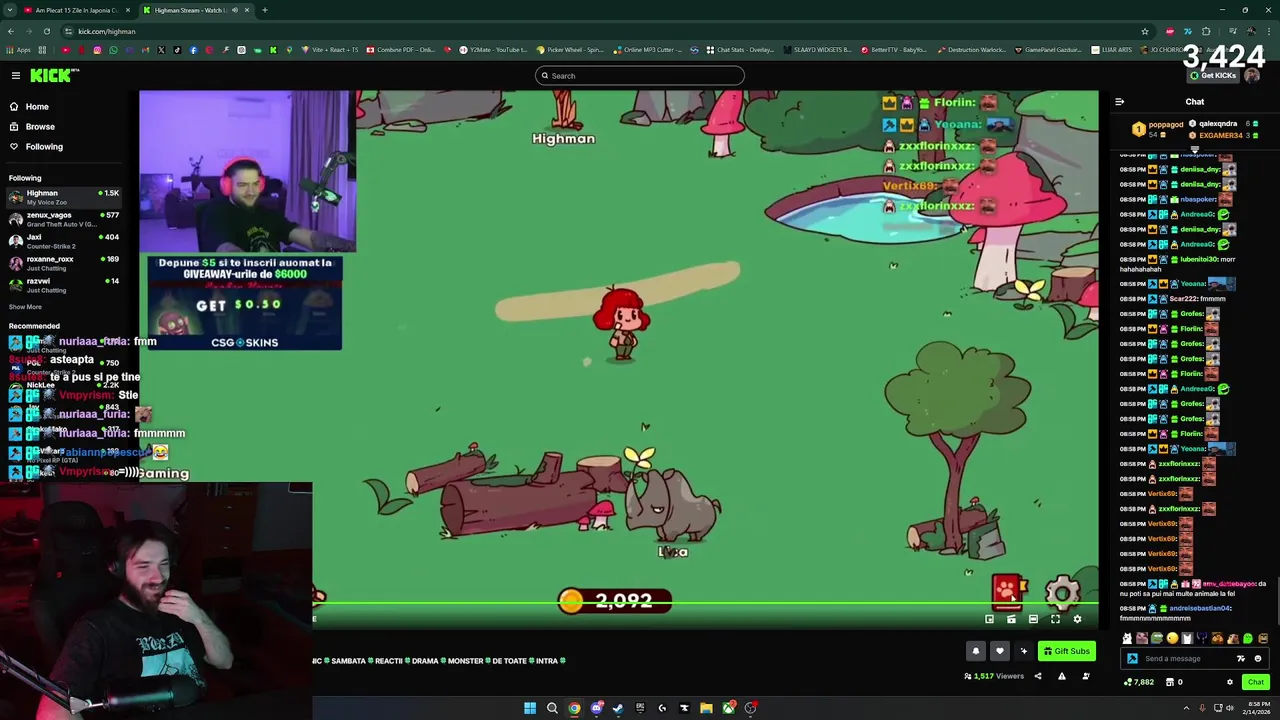The height and width of the screenshot is (720, 1280).
Task: Open the Y2Mate YouTube bookmark
Action: [493, 50]
